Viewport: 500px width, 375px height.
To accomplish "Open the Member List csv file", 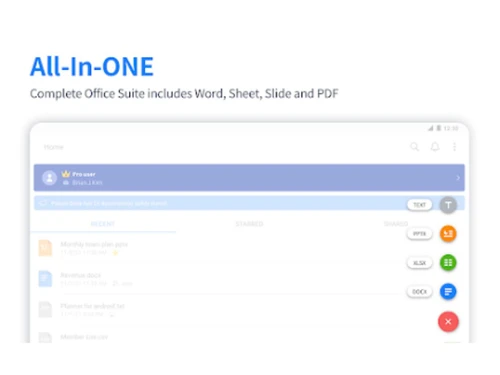I will pos(213,337).
